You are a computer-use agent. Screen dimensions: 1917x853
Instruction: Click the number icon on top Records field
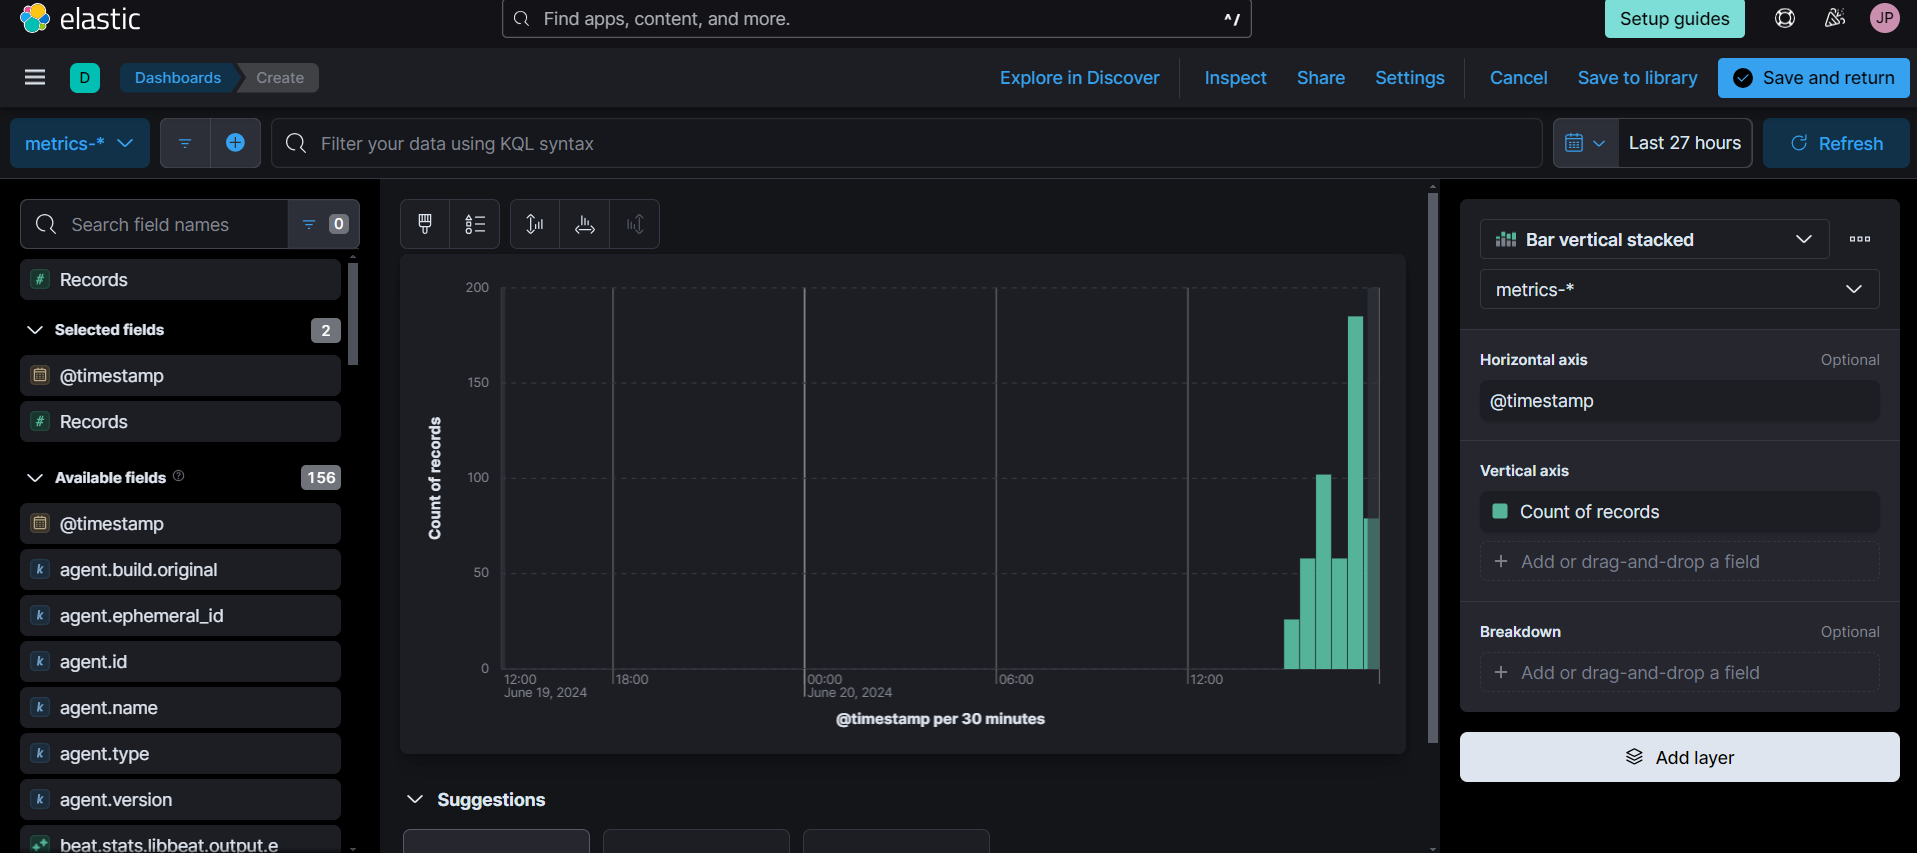40,280
